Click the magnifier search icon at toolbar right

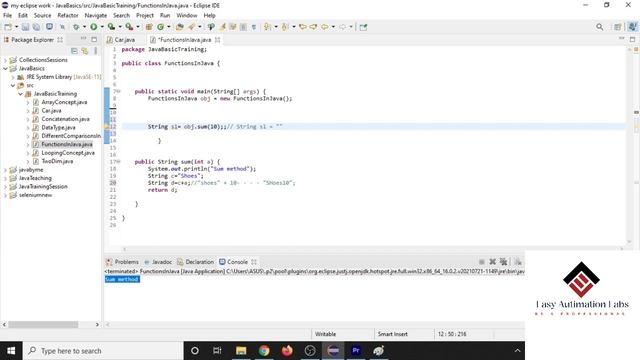(599, 27)
